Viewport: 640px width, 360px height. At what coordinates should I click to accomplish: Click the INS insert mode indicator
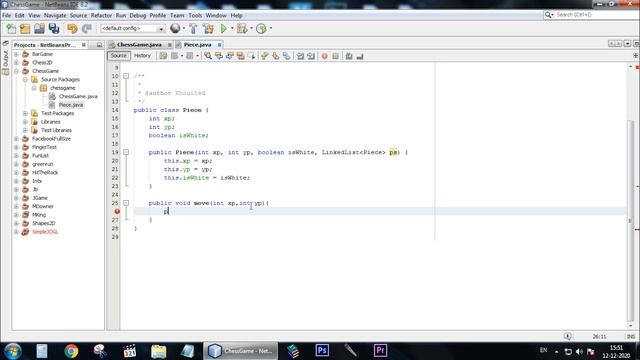(x=631, y=336)
